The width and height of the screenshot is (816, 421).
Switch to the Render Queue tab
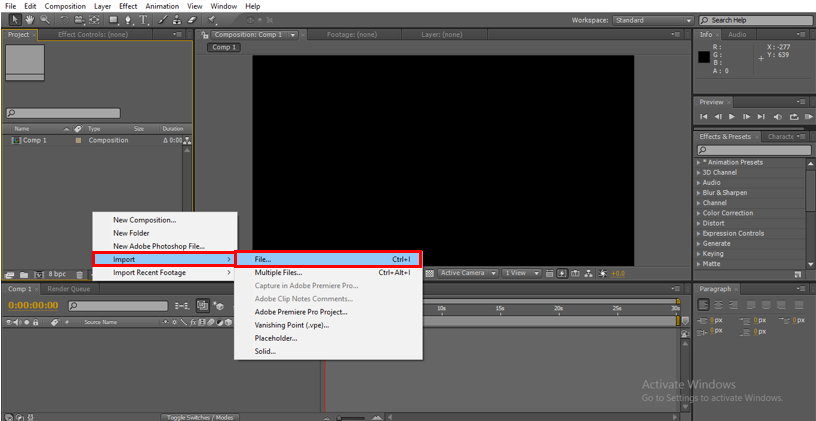pos(69,289)
